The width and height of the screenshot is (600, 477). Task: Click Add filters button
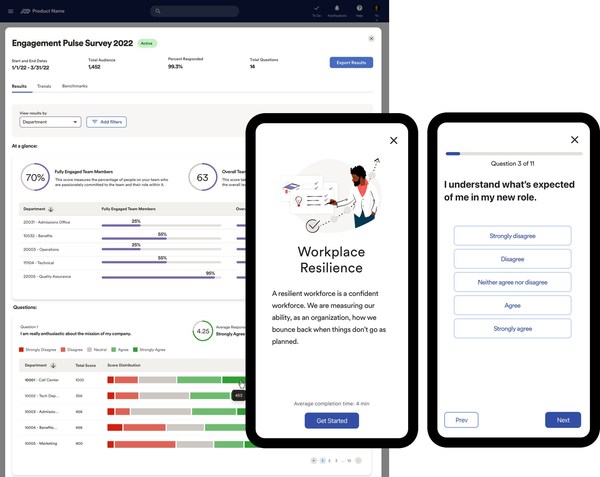[x=107, y=122]
